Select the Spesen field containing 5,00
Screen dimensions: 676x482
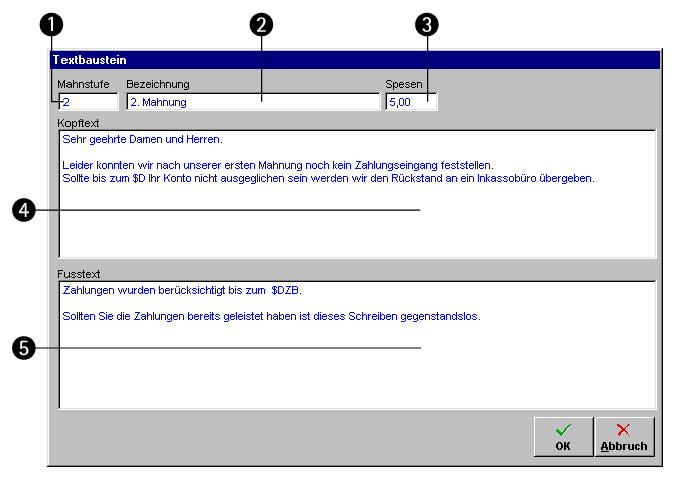click(411, 102)
